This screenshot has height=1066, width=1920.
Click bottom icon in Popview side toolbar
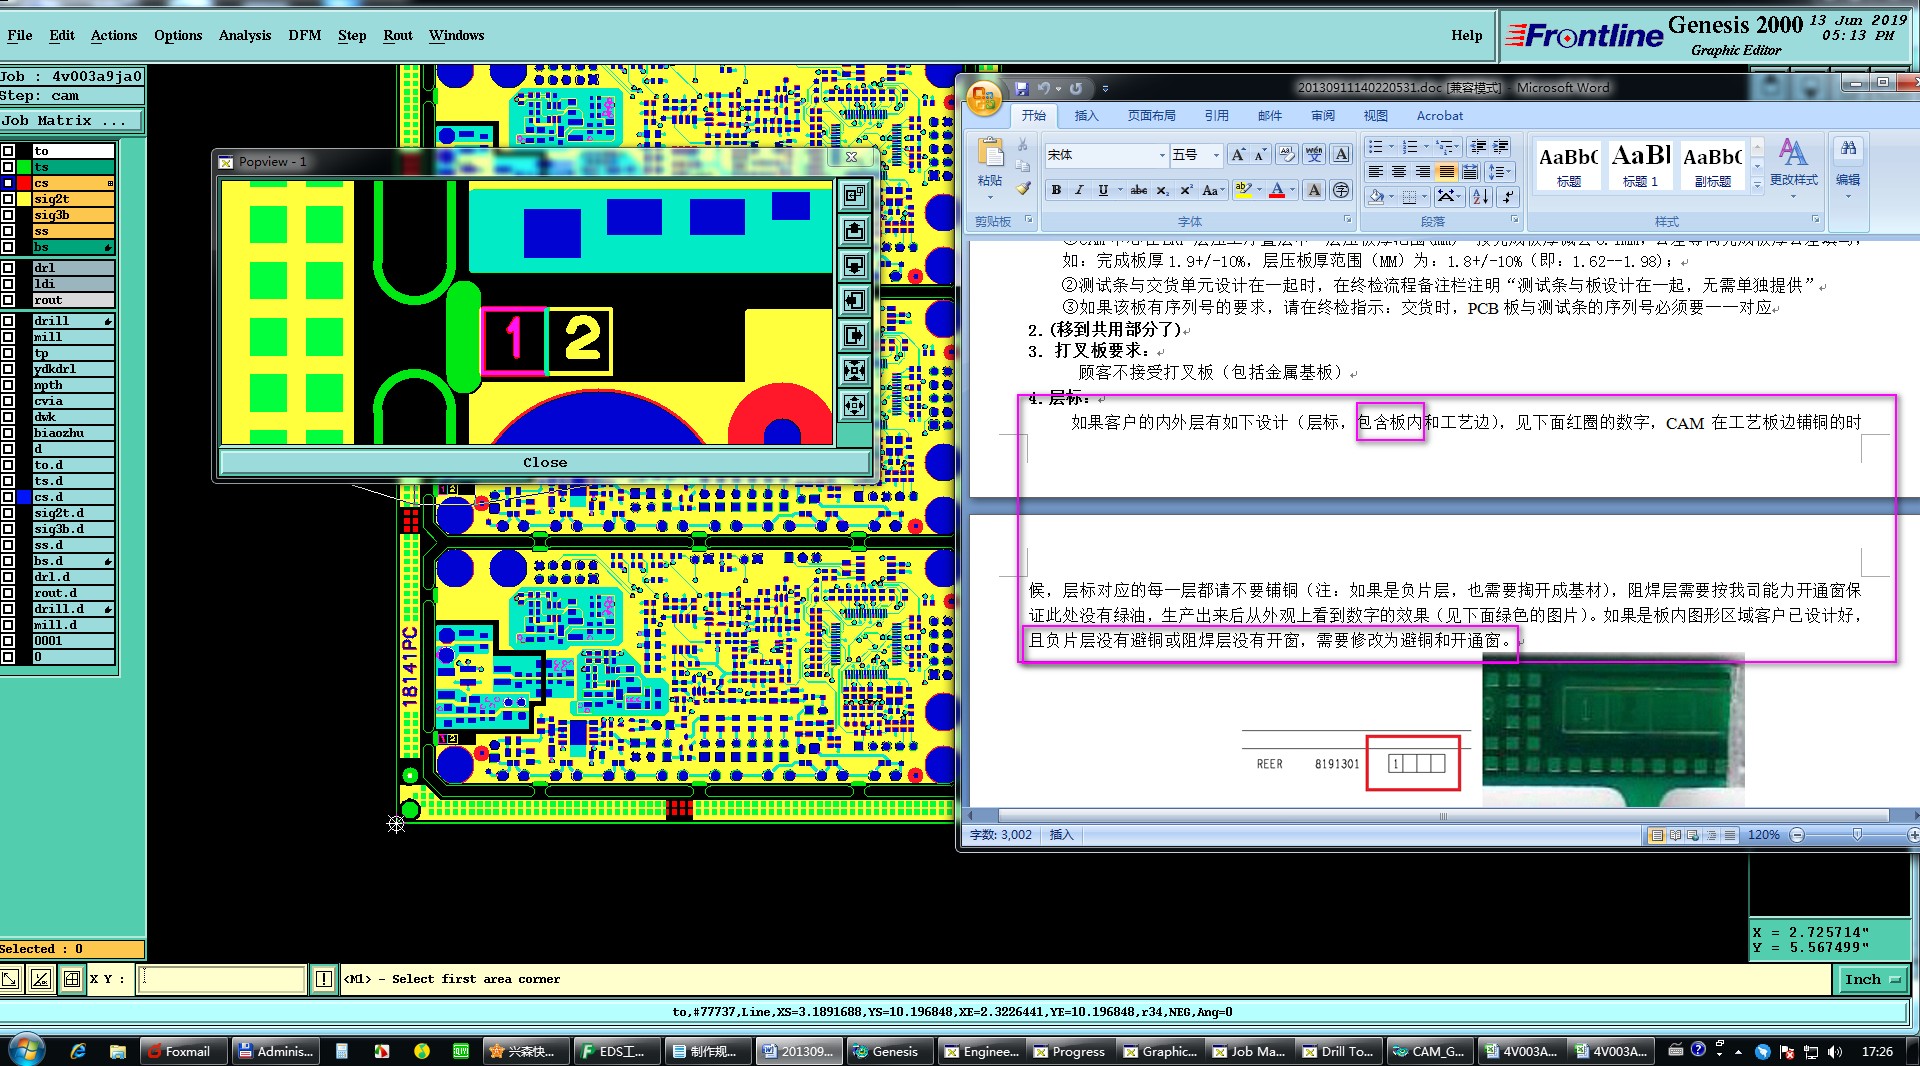(854, 406)
